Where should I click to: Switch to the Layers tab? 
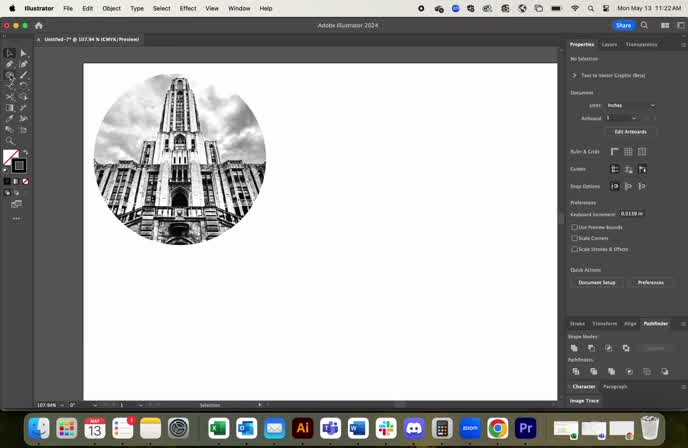pyautogui.click(x=609, y=44)
